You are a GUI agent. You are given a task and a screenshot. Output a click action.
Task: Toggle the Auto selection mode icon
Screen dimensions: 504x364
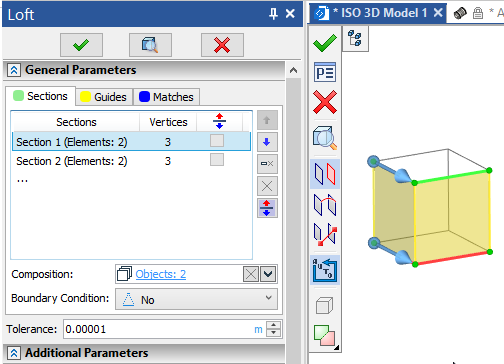coord(325,270)
